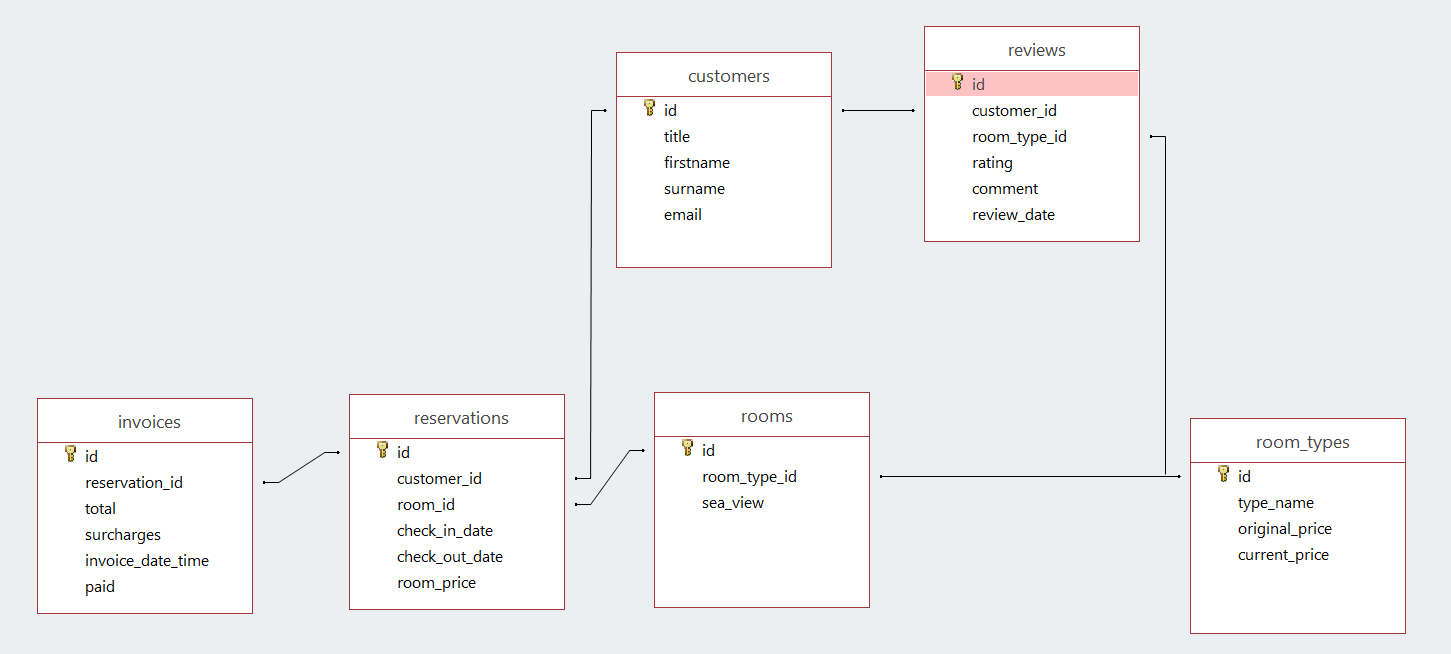Select the highlighted id row in reviews
Image resolution: width=1451 pixels, height=654 pixels.
pyautogui.click(x=1031, y=83)
